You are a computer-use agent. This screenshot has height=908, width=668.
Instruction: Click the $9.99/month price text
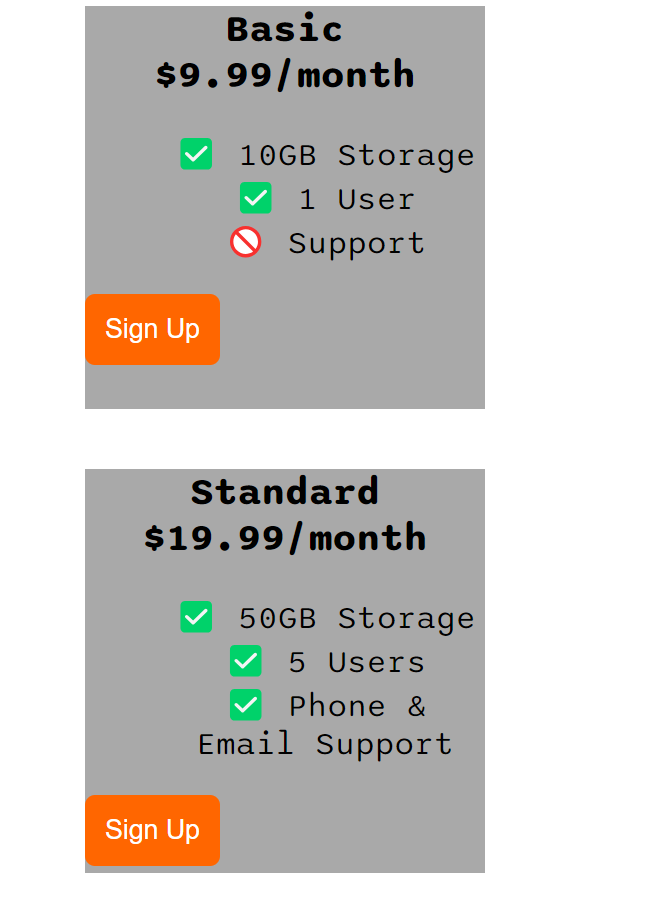pos(285,75)
